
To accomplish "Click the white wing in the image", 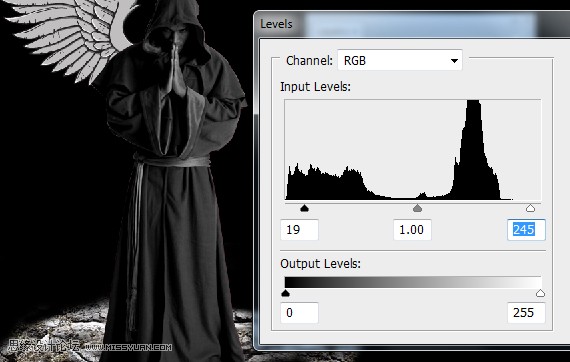I will 73,36.
